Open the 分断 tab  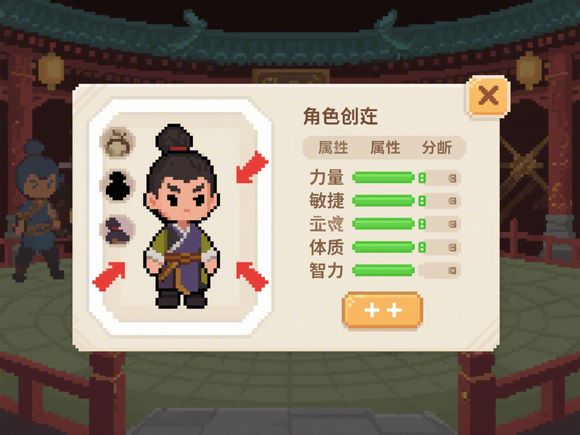(437, 148)
